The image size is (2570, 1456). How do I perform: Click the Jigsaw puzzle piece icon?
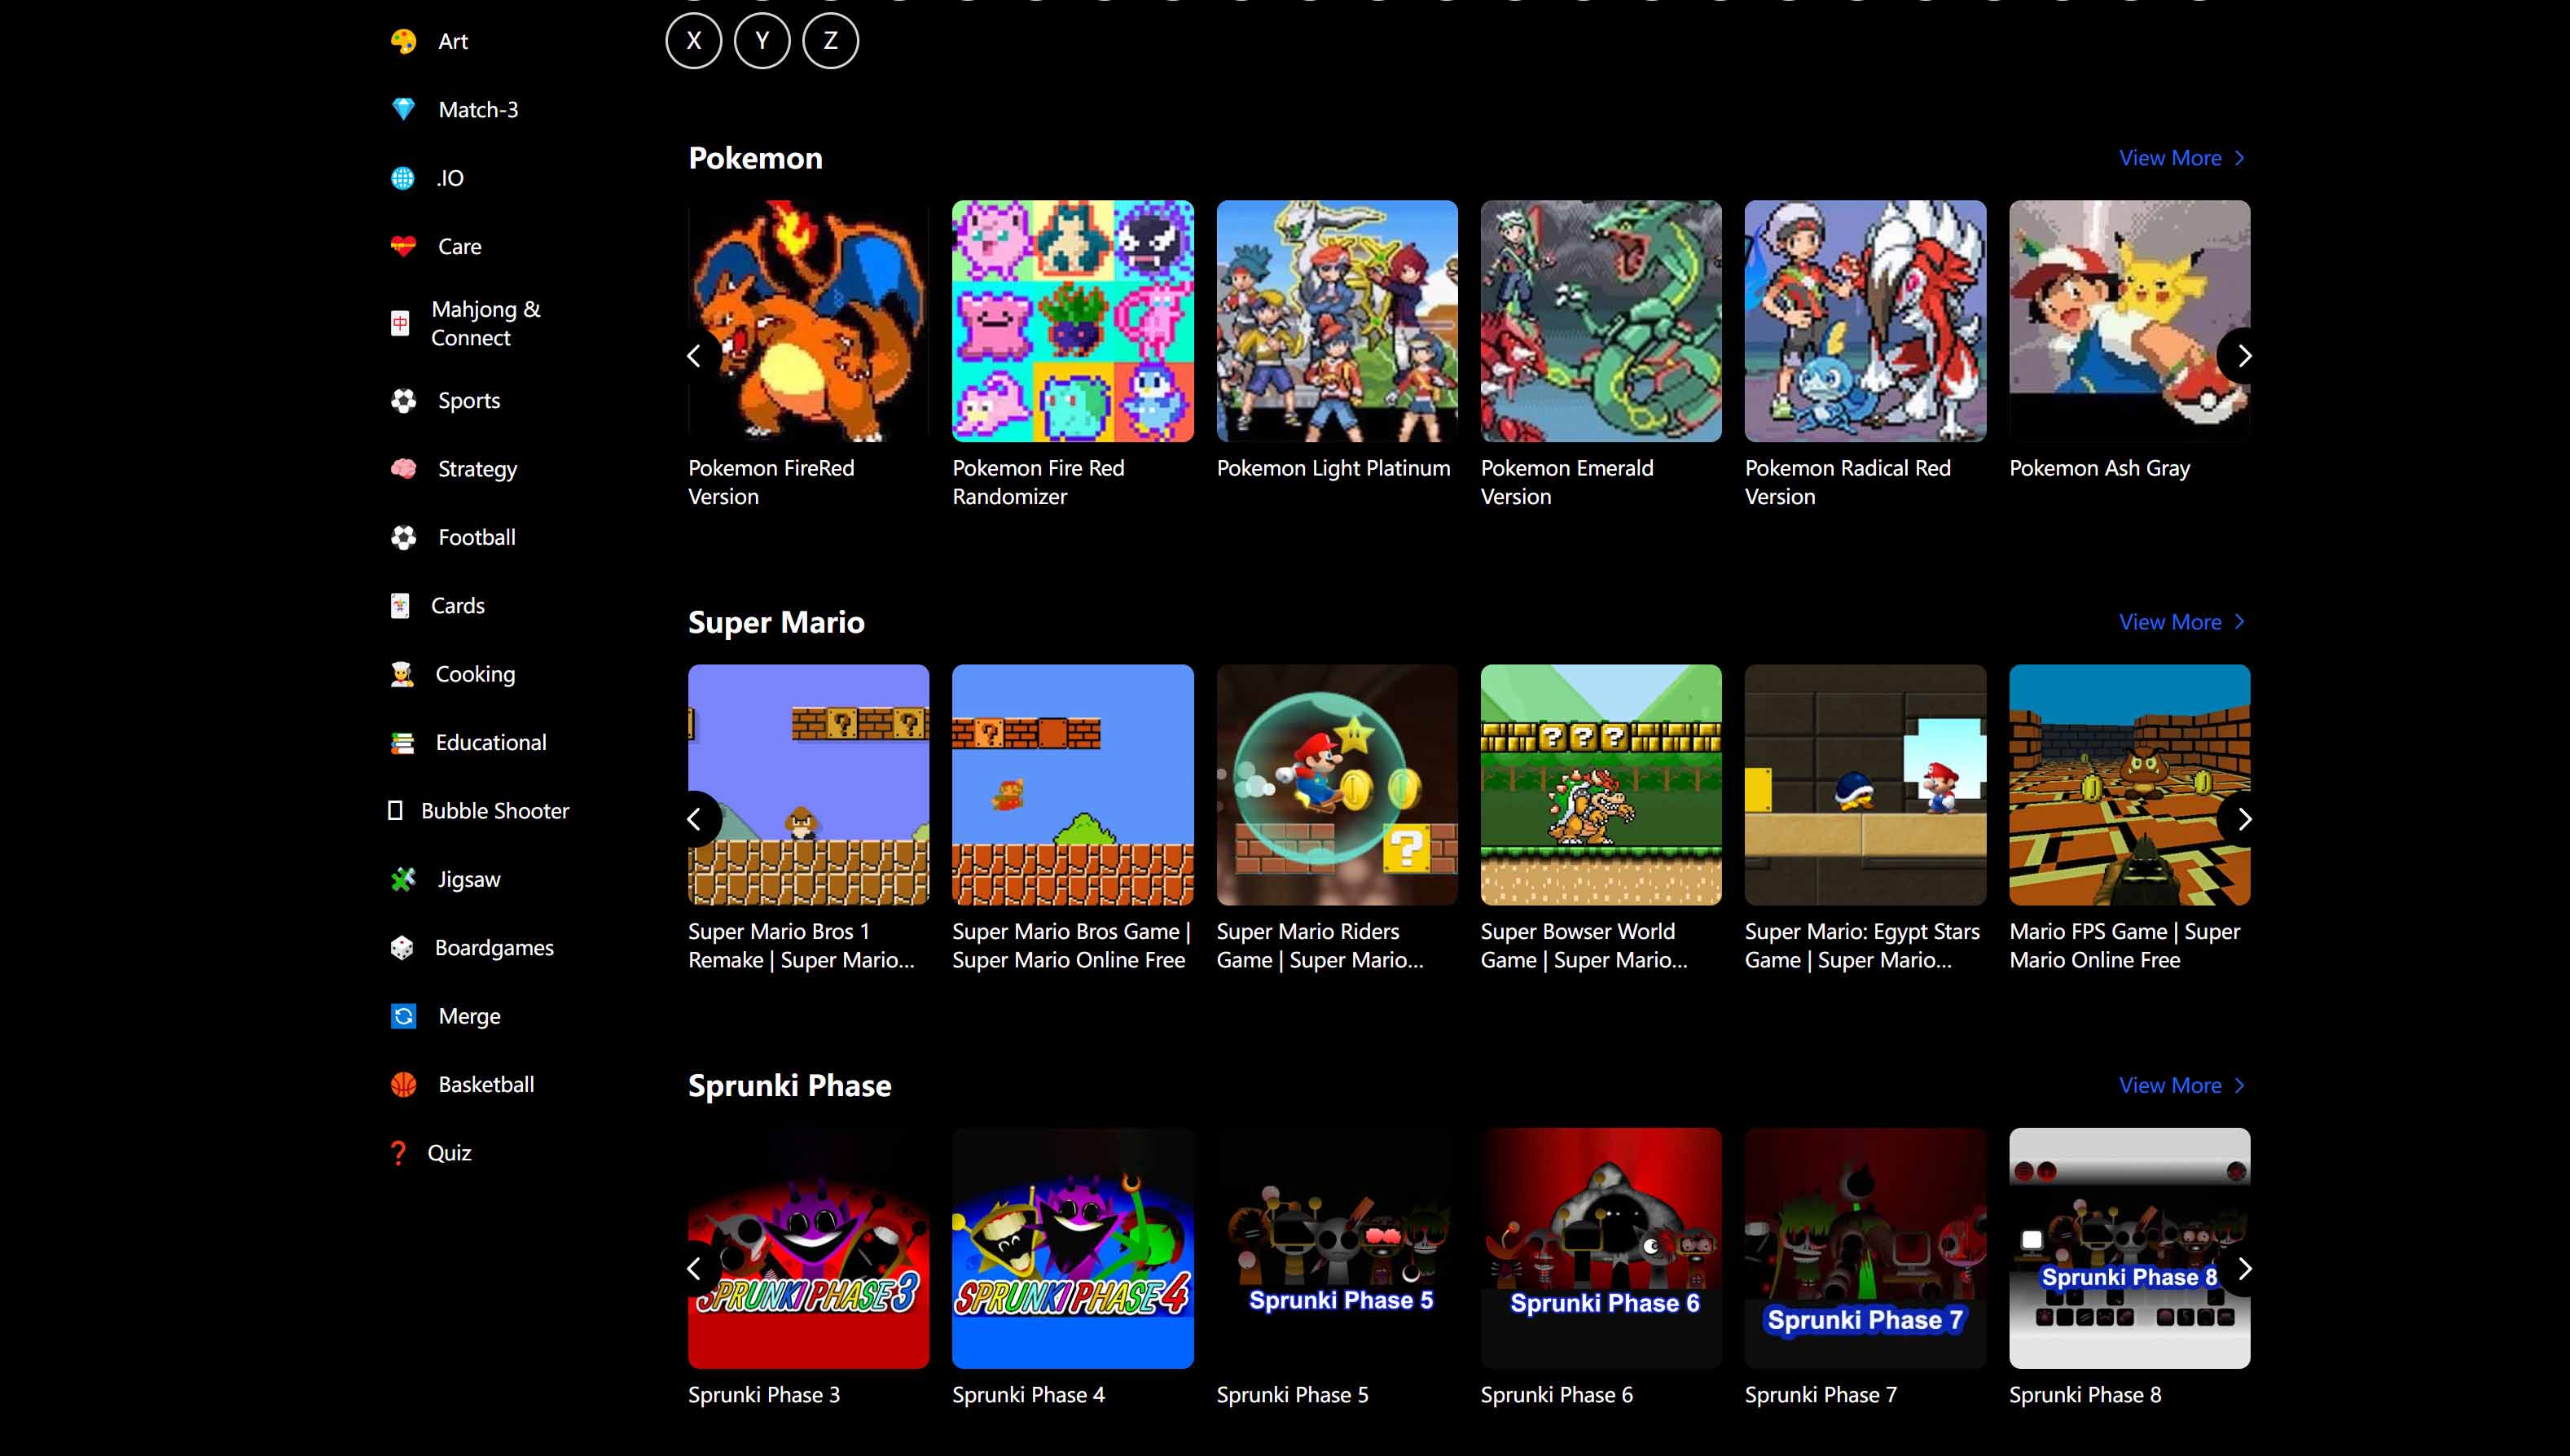point(403,879)
